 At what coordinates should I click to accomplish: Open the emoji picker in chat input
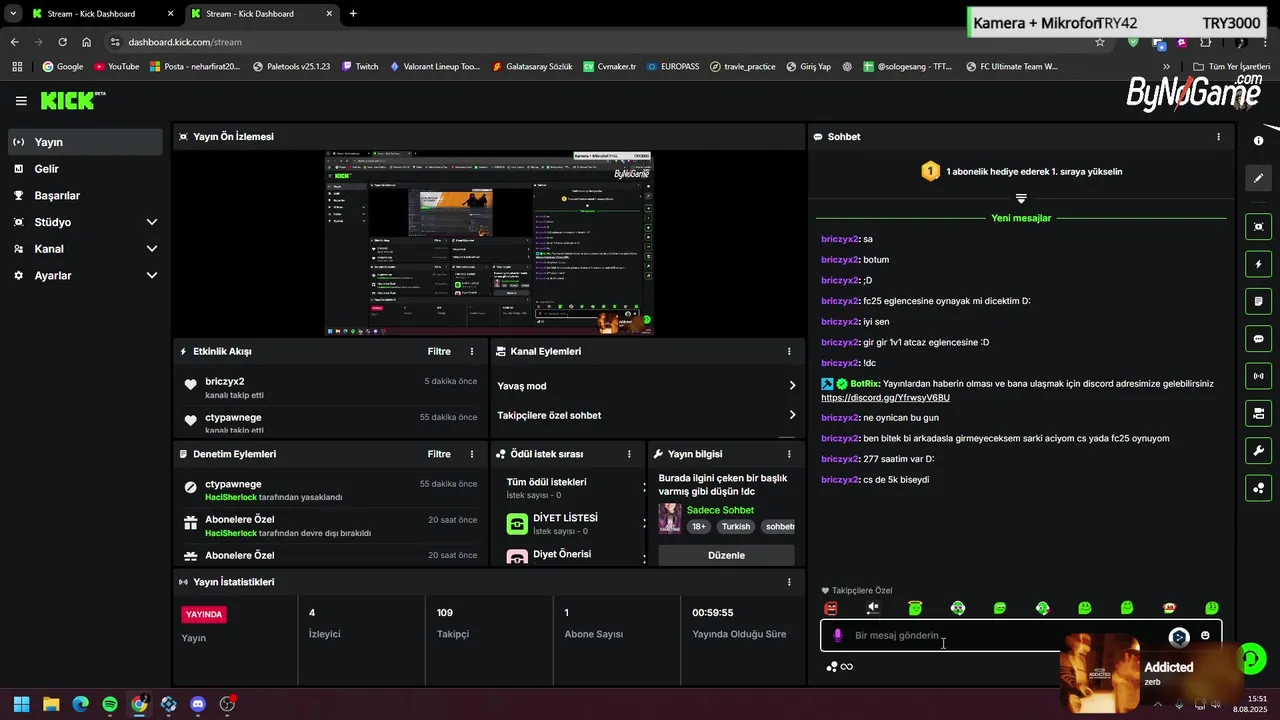[x=1205, y=635]
